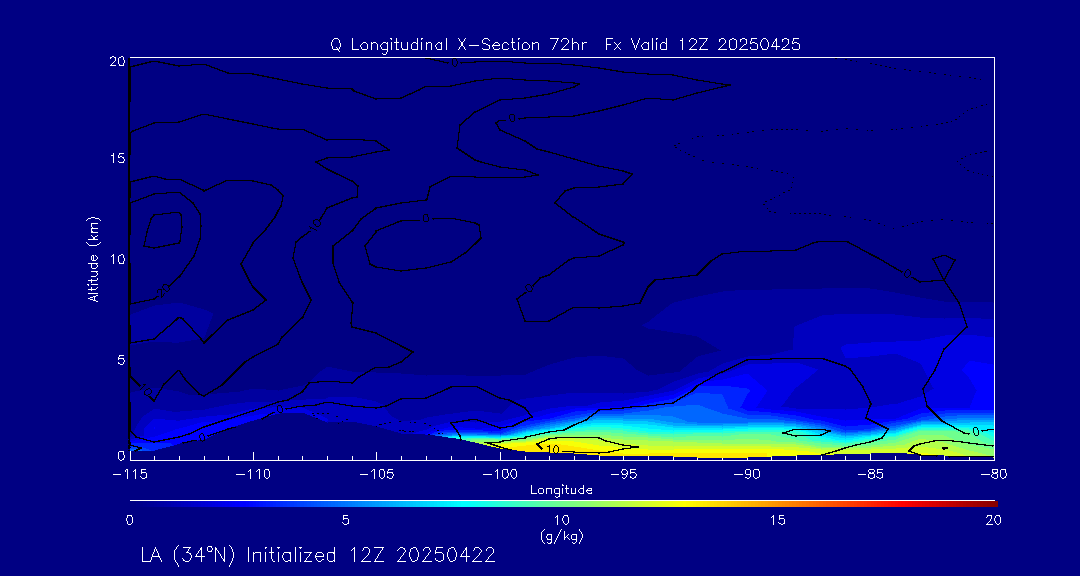Image resolution: width=1080 pixels, height=576 pixels.
Task: Click the -90 longitude tick label
Action: coord(747,475)
